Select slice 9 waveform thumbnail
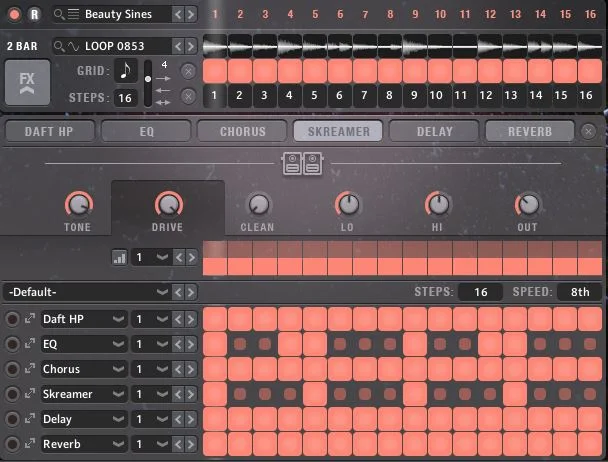 (415, 47)
